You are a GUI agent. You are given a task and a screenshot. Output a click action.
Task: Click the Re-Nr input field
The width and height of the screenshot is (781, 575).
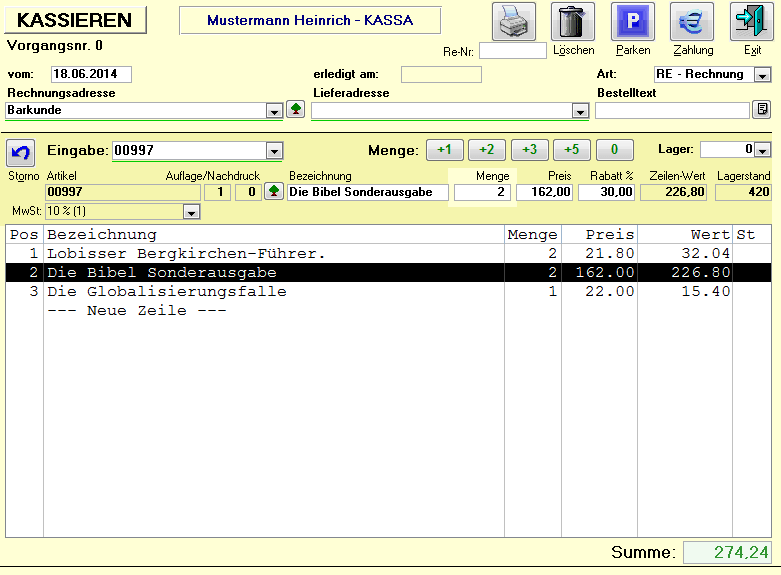pyautogui.click(x=512, y=51)
